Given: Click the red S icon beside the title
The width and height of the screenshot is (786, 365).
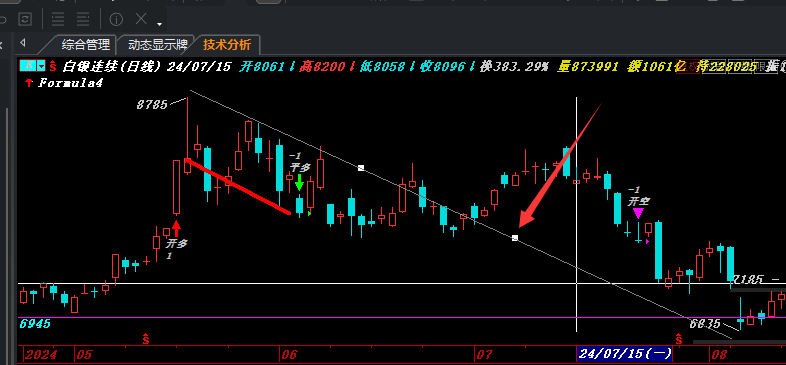Looking at the screenshot, I should [x=53, y=66].
